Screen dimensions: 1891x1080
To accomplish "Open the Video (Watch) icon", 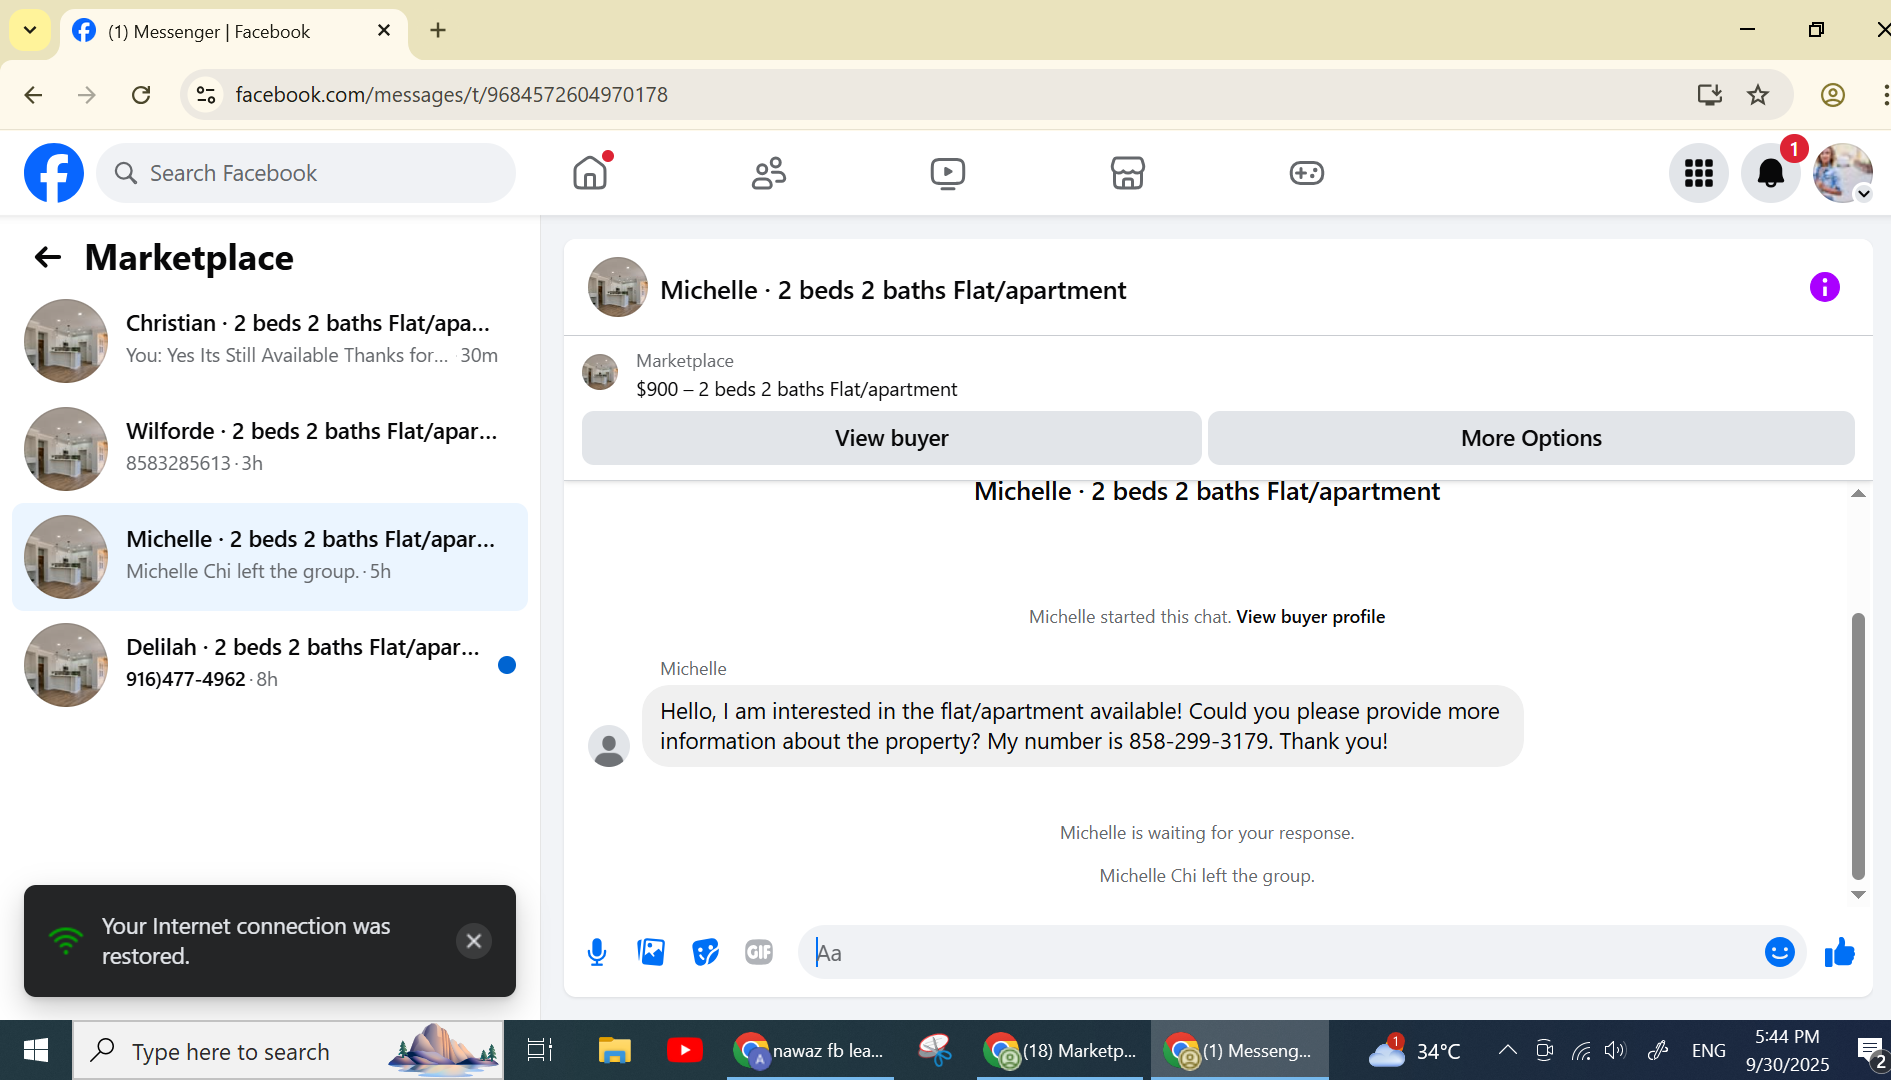I will point(948,173).
